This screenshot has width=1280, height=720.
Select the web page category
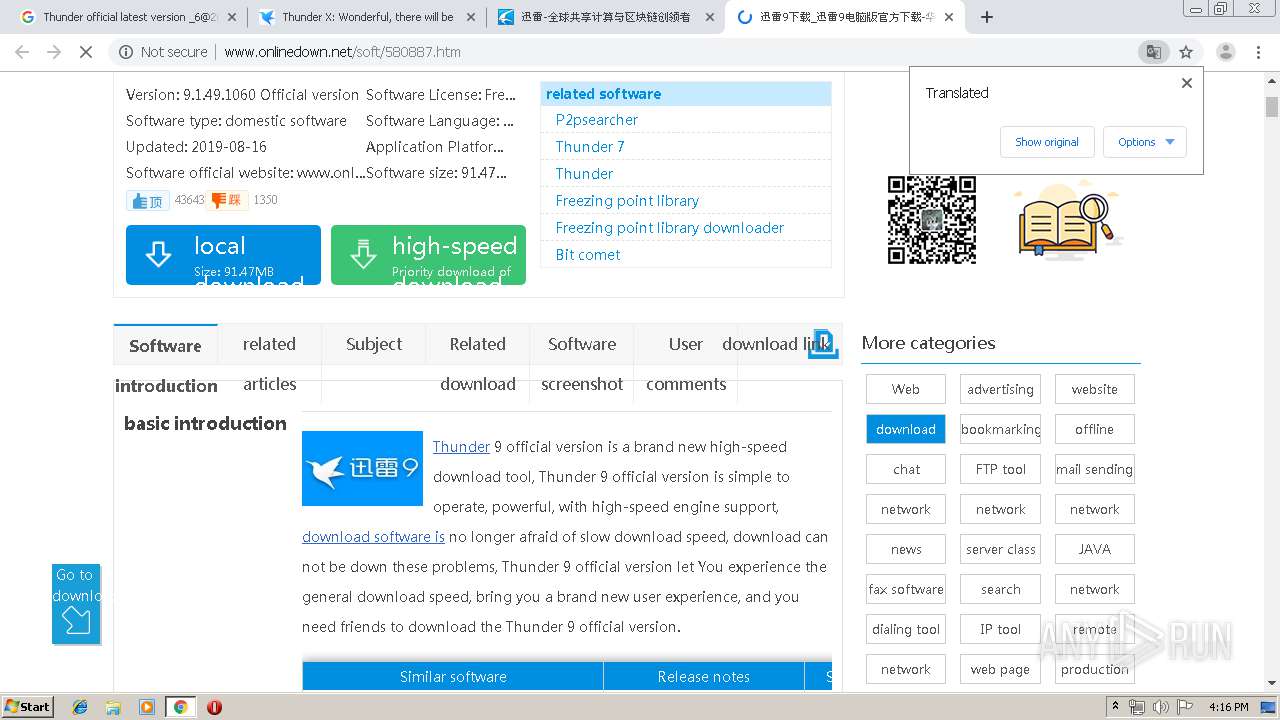(1000, 669)
